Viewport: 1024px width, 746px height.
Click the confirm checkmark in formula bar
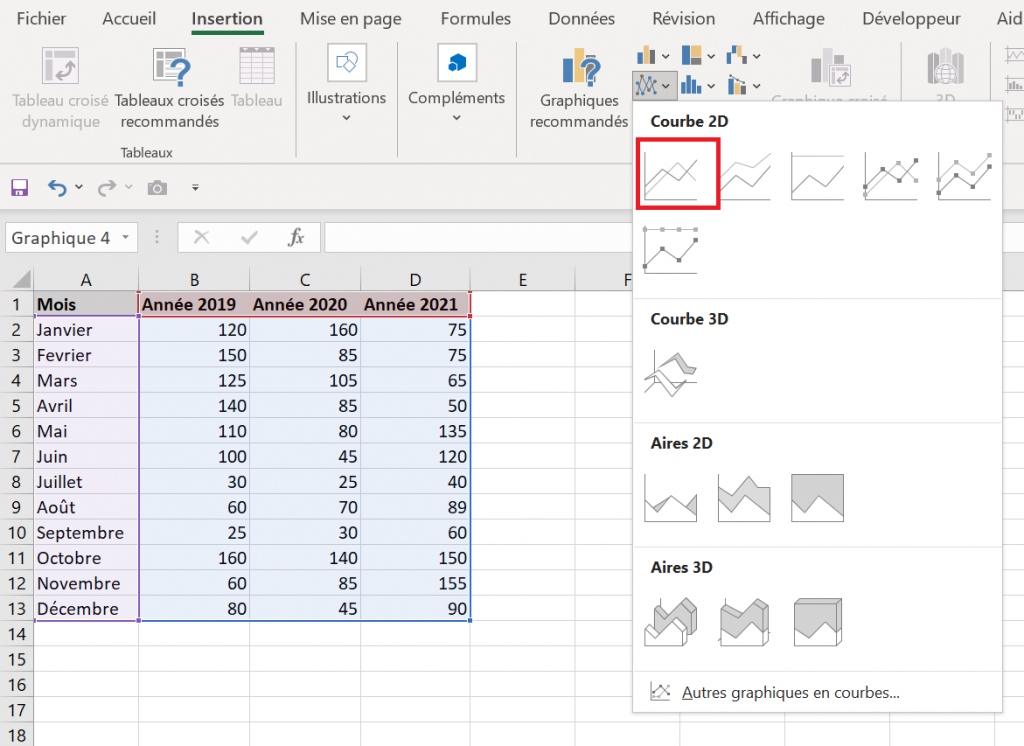click(x=249, y=237)
